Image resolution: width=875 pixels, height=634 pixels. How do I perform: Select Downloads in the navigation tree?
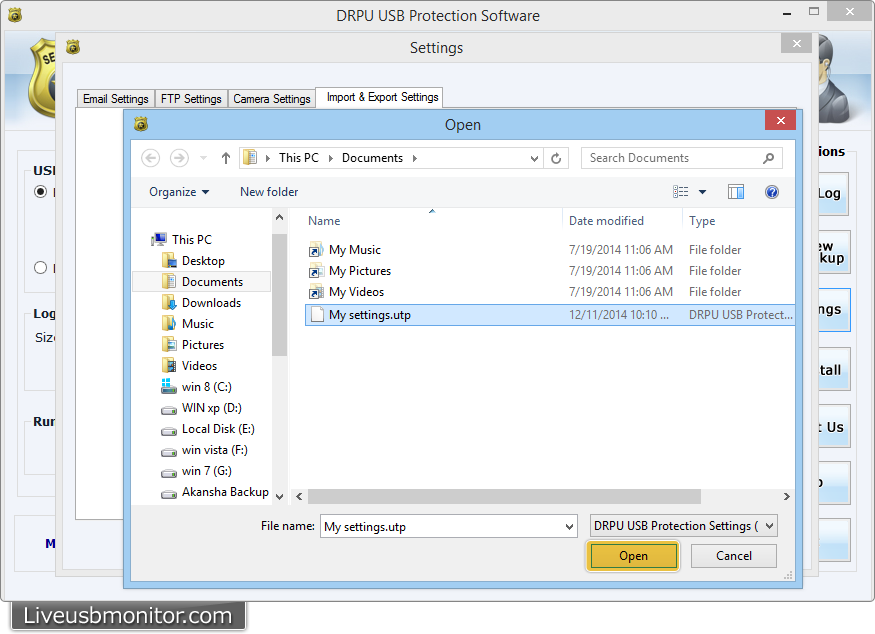point(211,302)
